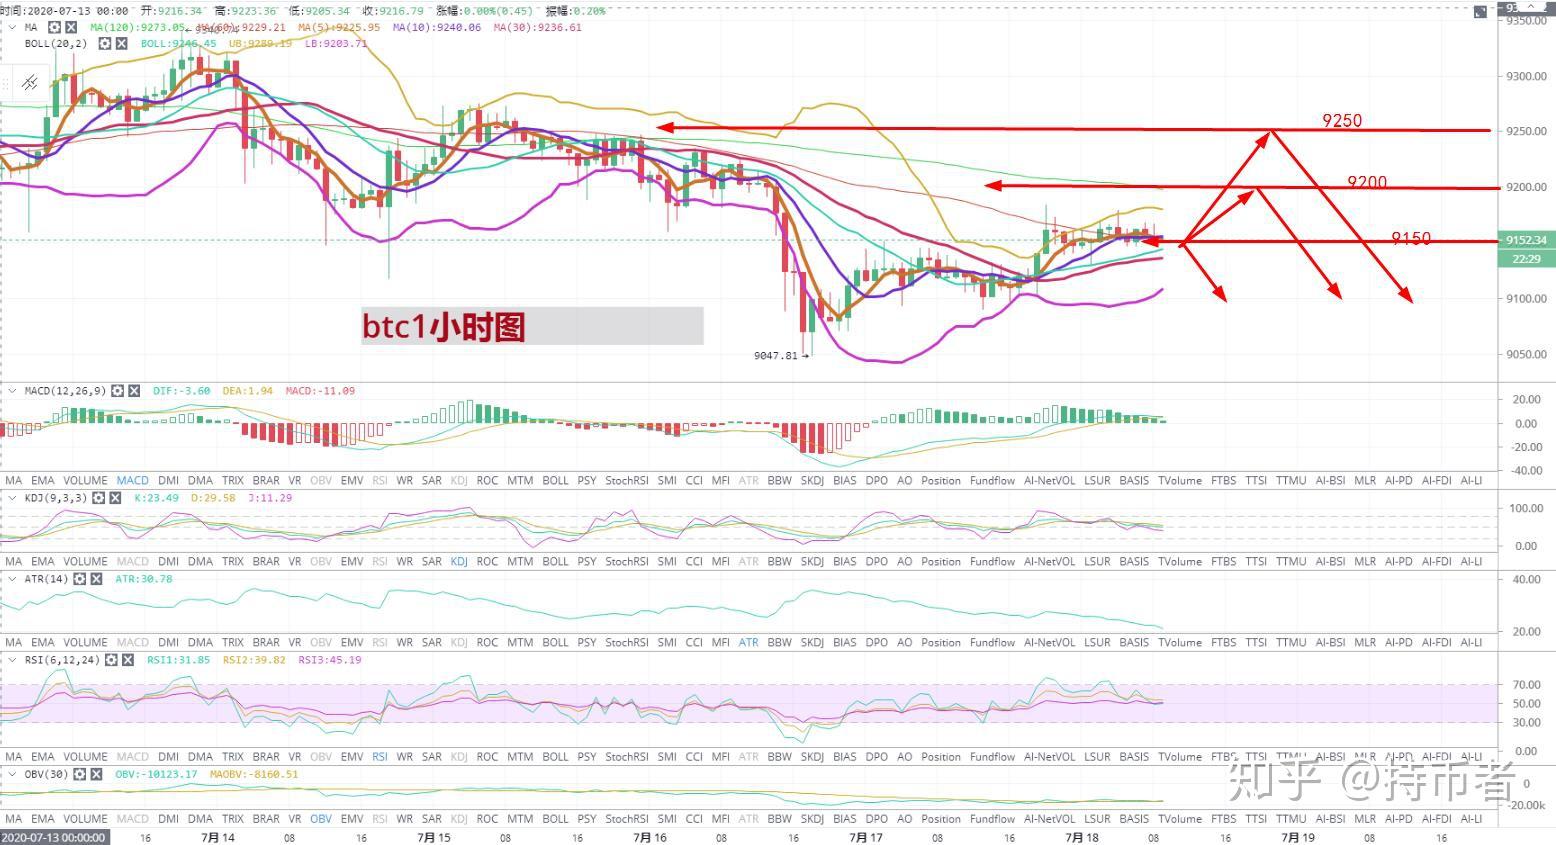Select ATR tab under the ATR panel

point(748,643)
